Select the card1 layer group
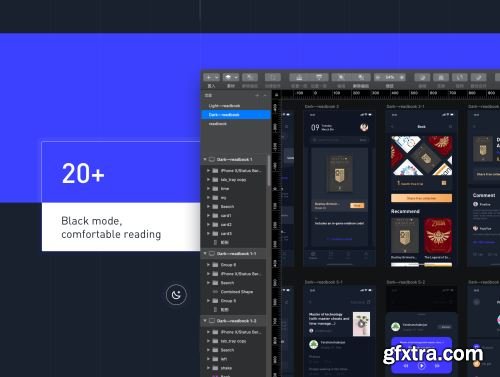Screen dimensions: 500x377 pyautogui.click(x=234, y=215)
